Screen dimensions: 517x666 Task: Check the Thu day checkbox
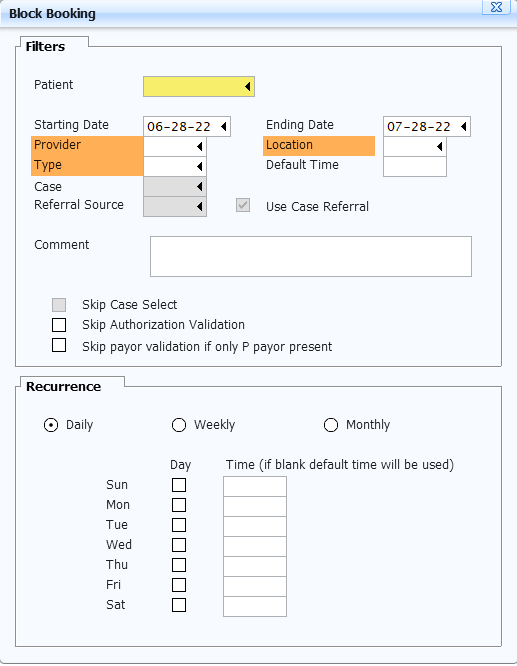point(179,565)
